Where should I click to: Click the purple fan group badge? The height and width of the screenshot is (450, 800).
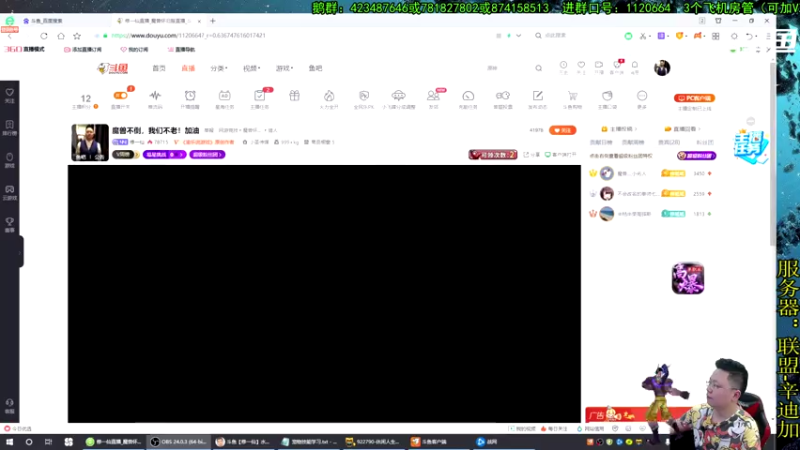click(207, 155)
